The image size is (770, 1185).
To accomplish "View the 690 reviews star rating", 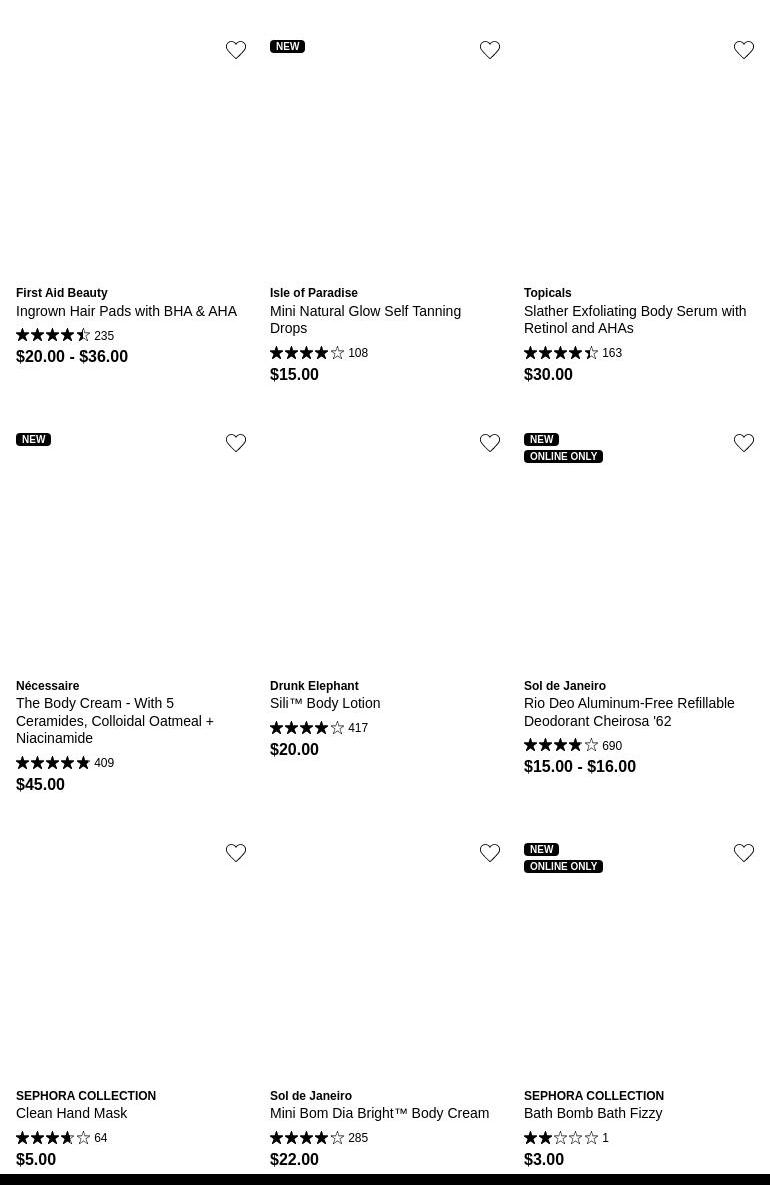I will [572, 746].
